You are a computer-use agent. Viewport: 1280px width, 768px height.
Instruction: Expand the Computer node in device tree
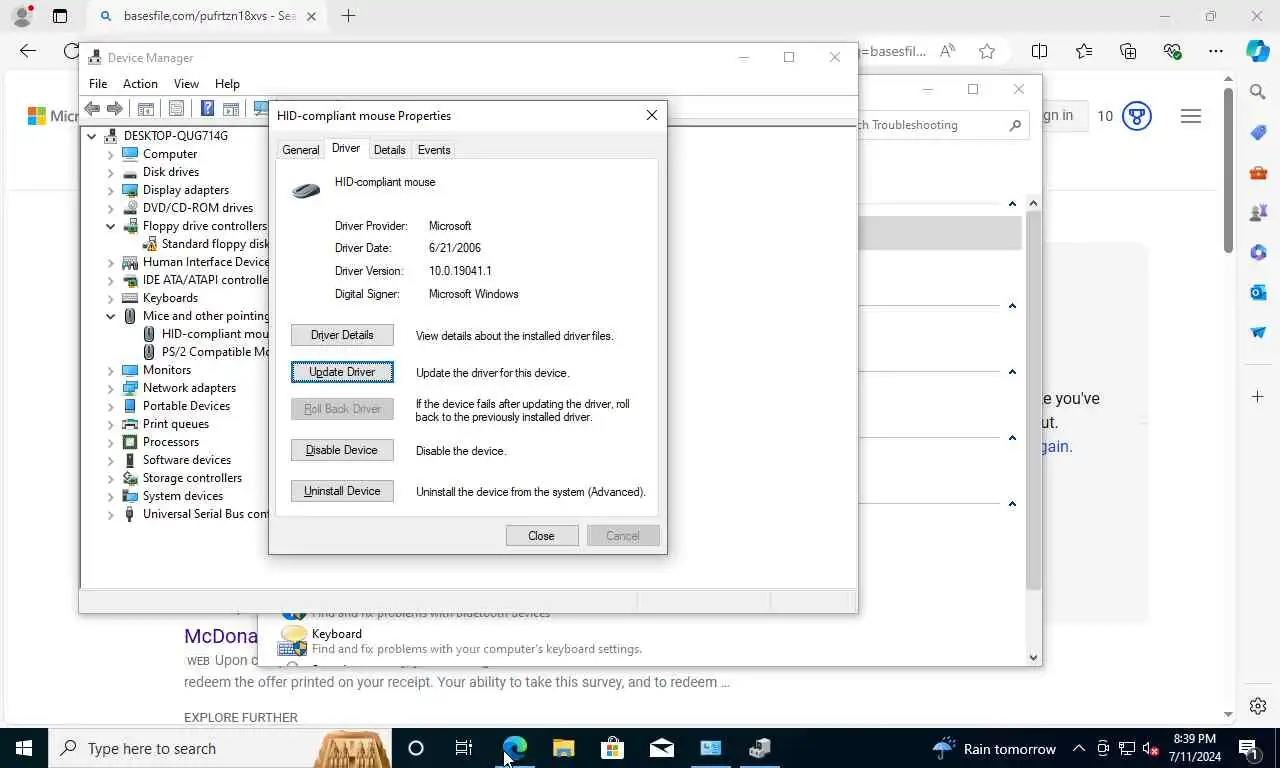111,154
